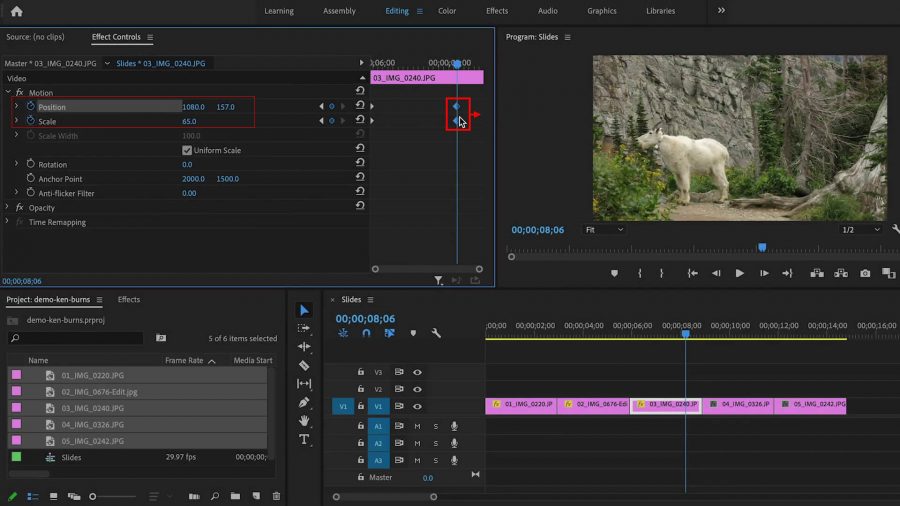Reset the Position parameter
Image resolution: width=900 pixels, height=506 pixels.
click(360, 105)
